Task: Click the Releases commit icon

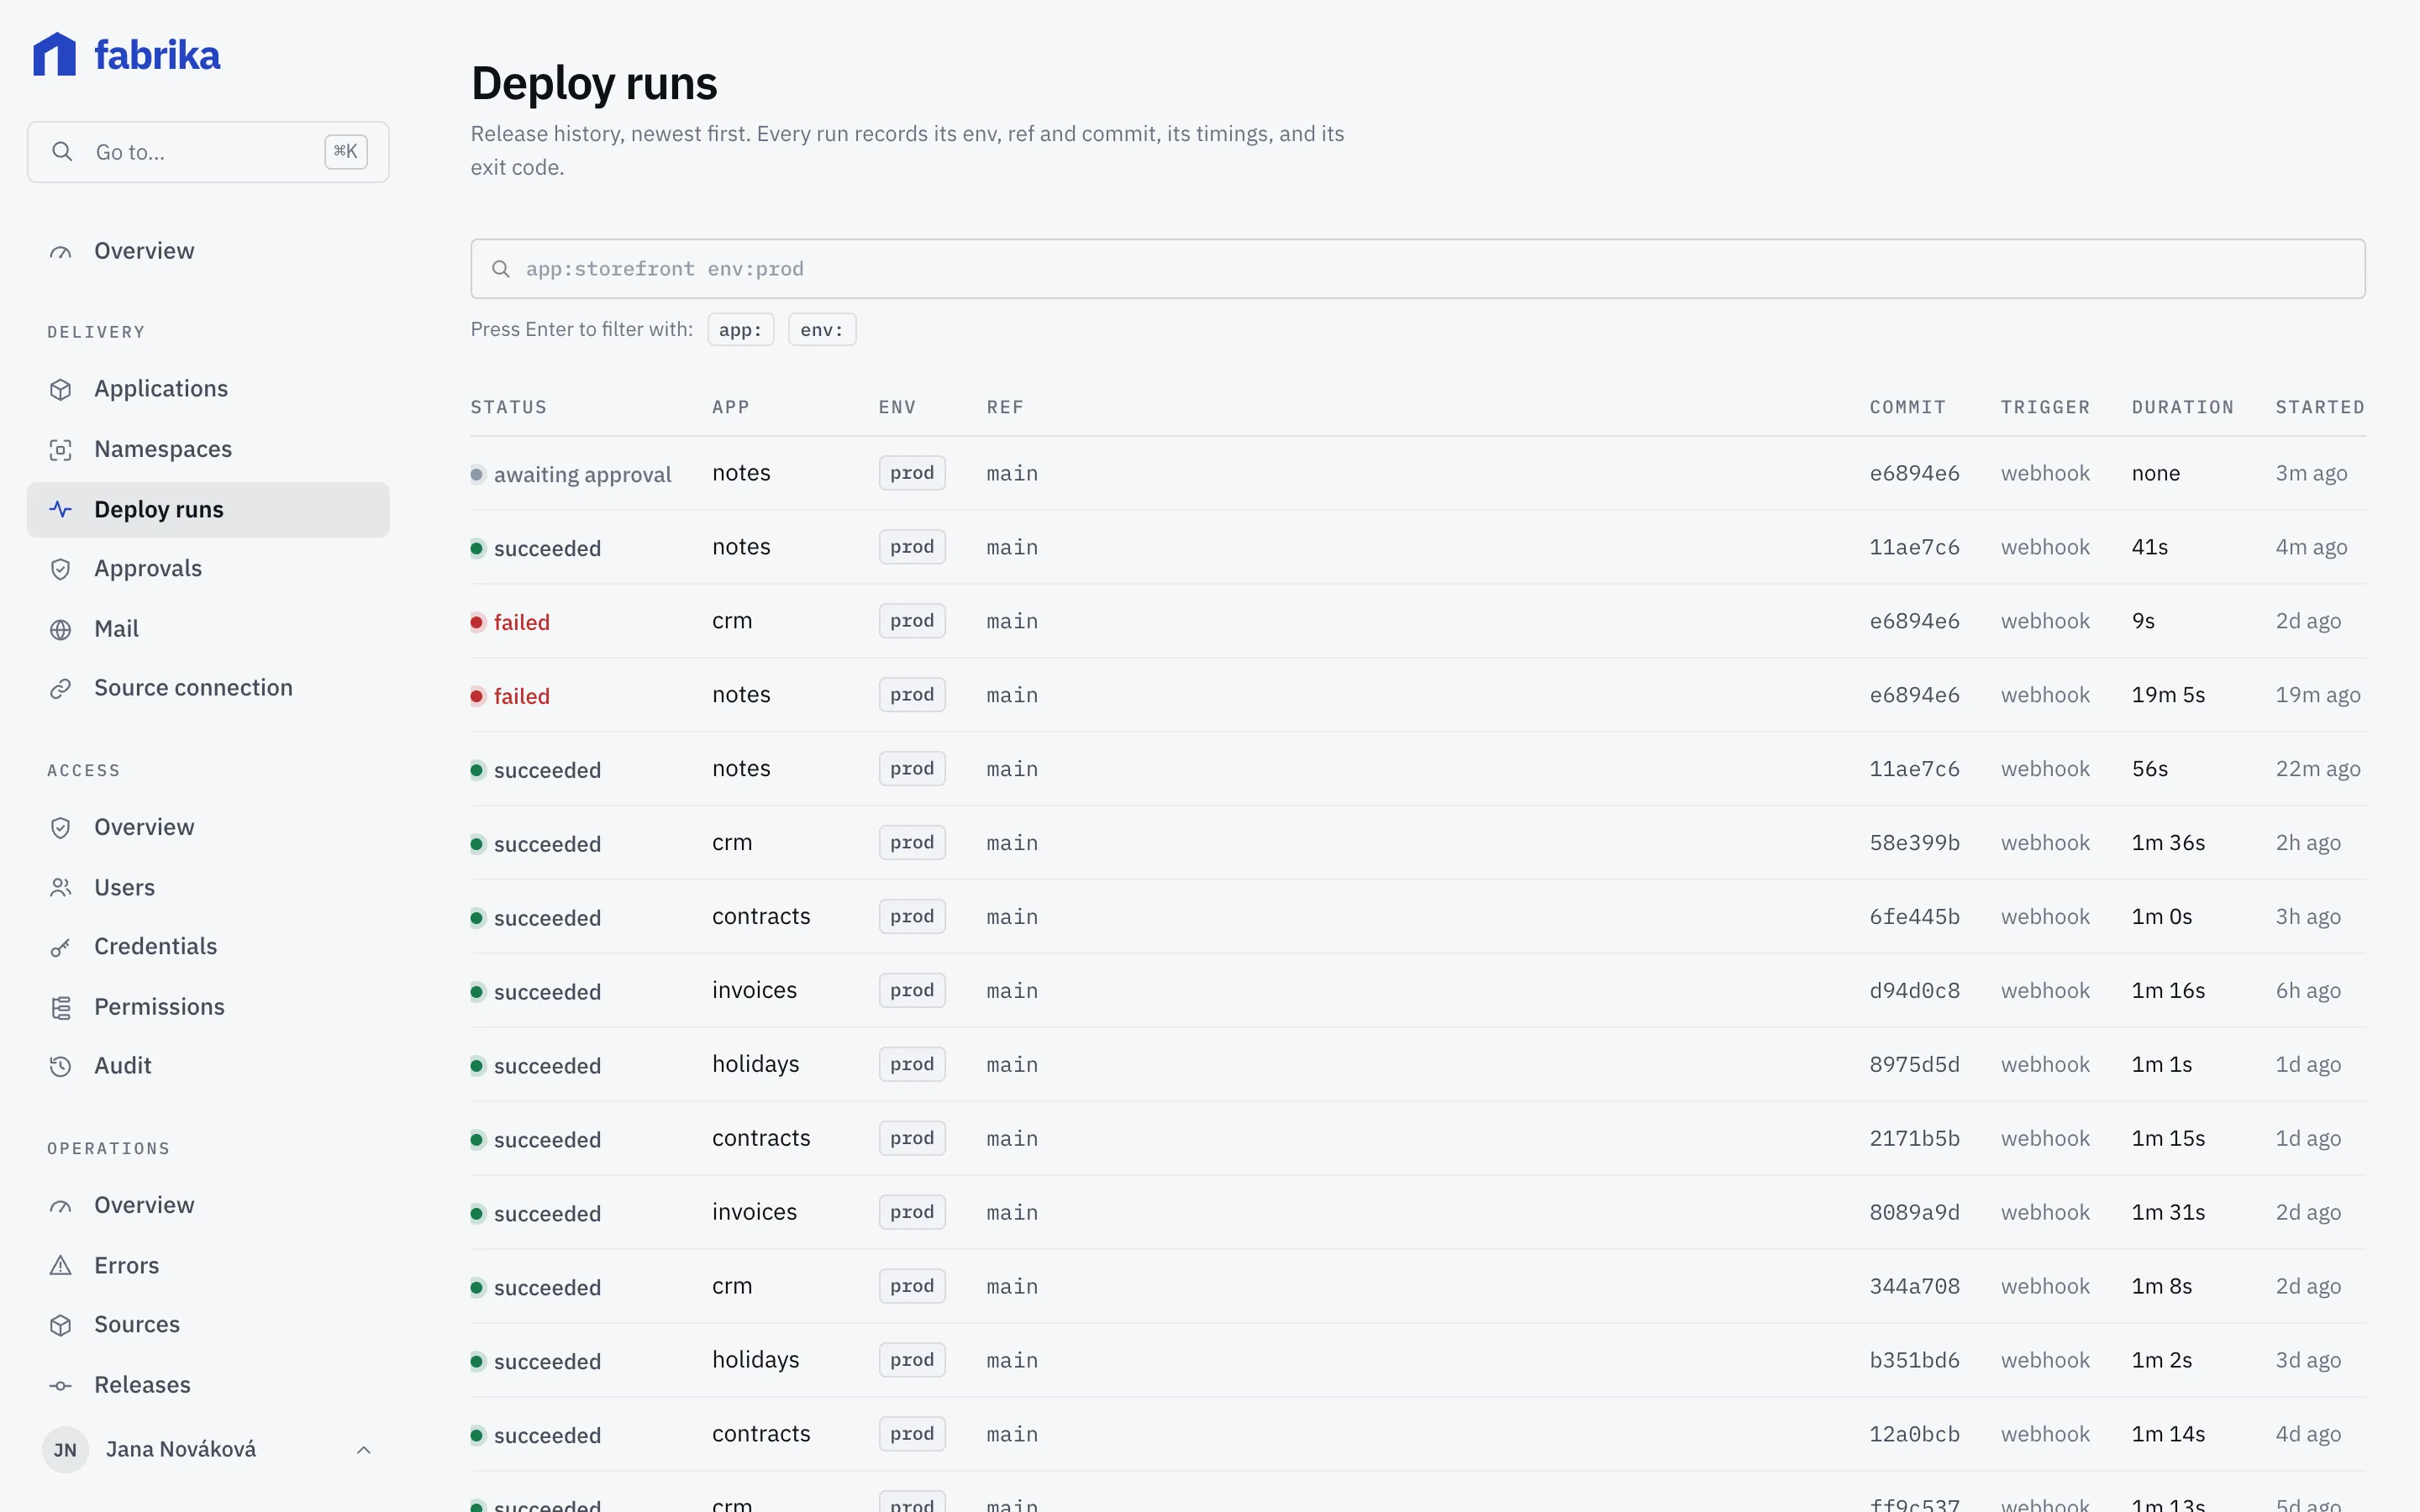Action: pos(61,1385)
